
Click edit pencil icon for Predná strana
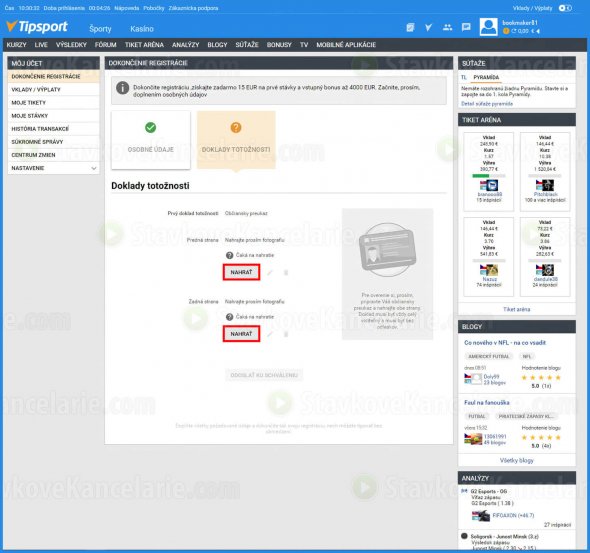[269, 272]
